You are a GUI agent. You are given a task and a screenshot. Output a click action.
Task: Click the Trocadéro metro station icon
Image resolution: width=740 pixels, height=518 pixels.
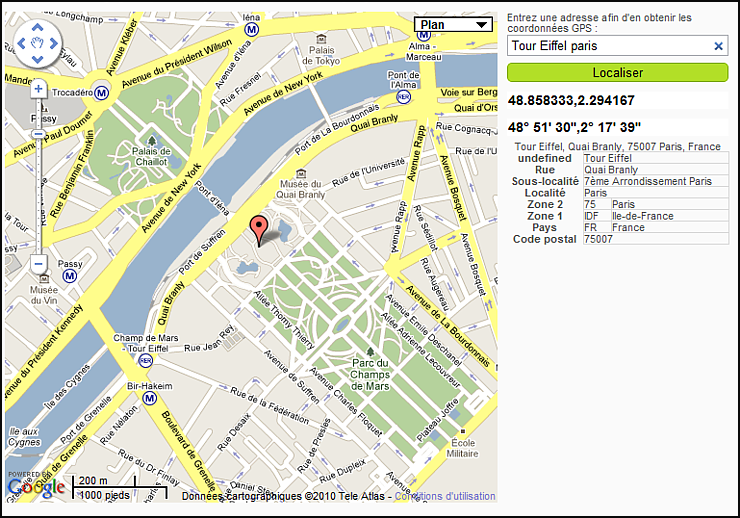[x=101, y=92]
